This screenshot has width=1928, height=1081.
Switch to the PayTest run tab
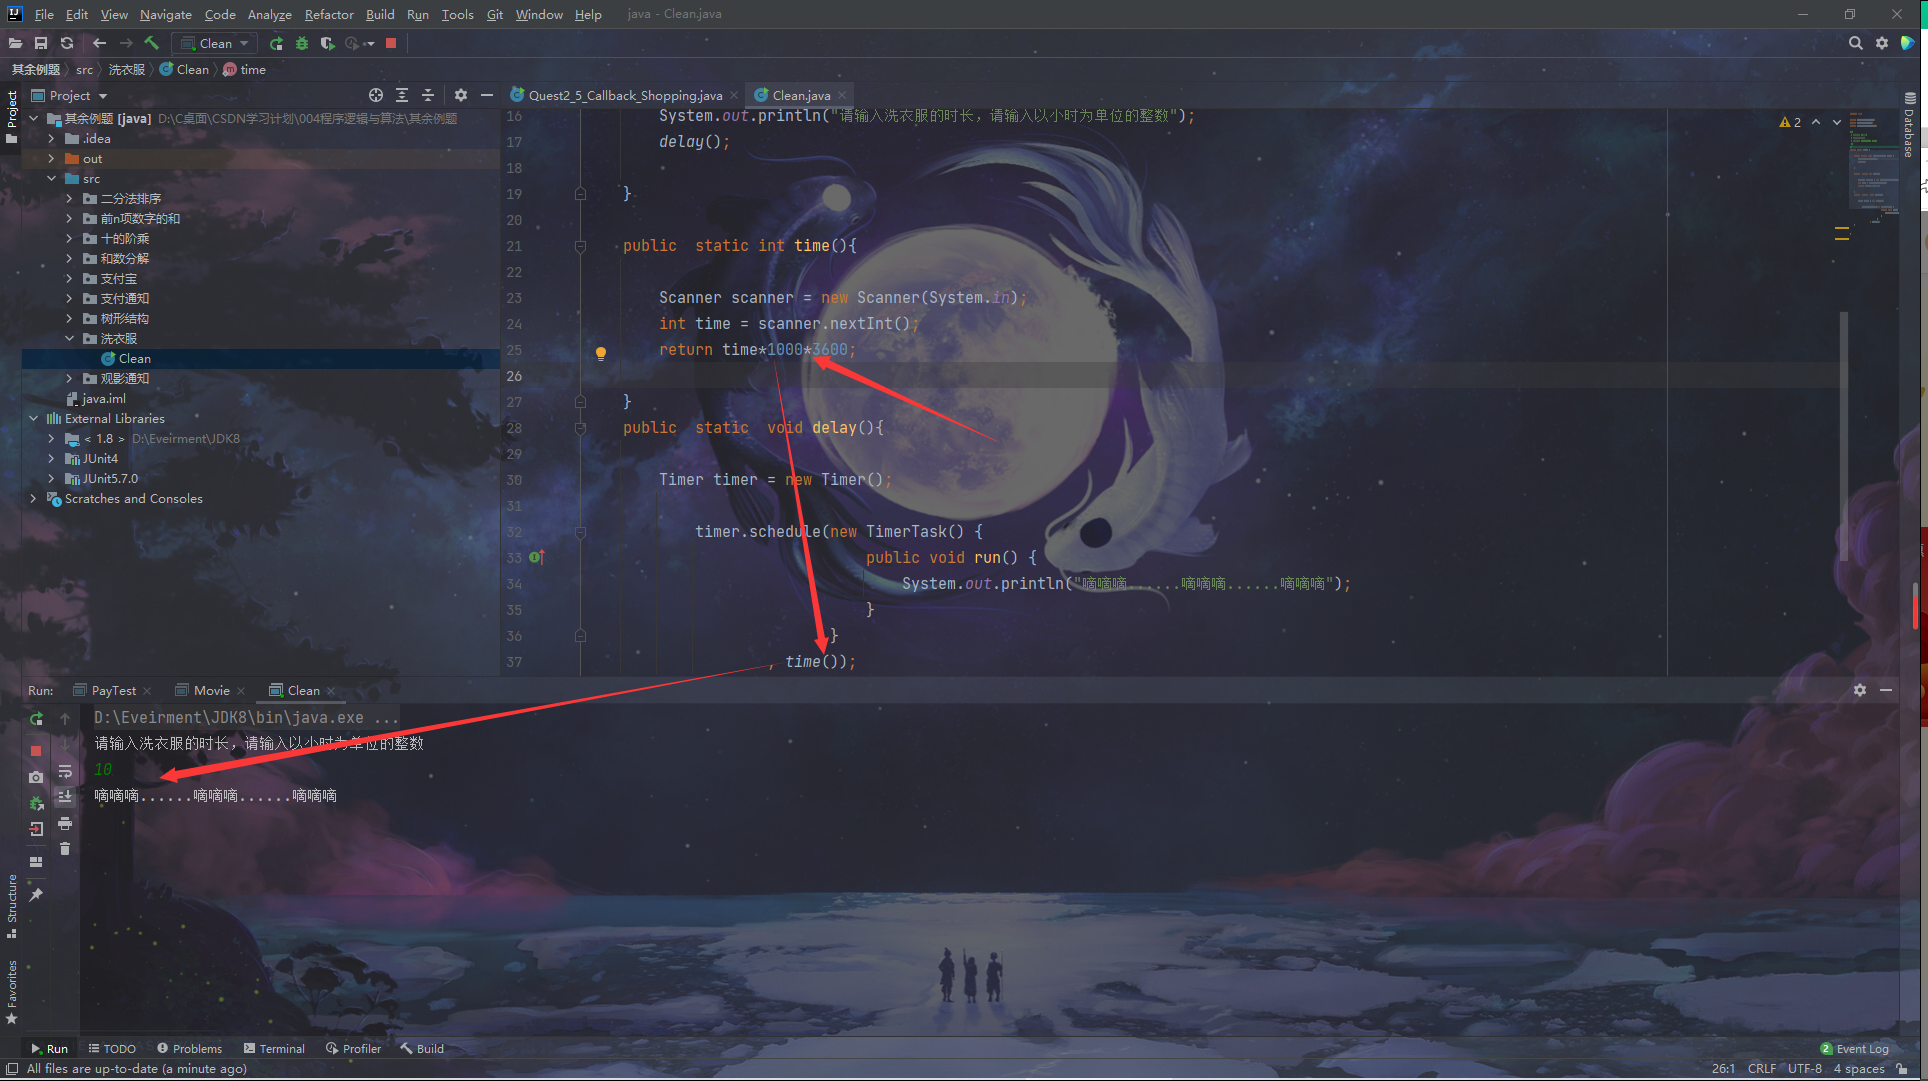click(x=113, y=690)
